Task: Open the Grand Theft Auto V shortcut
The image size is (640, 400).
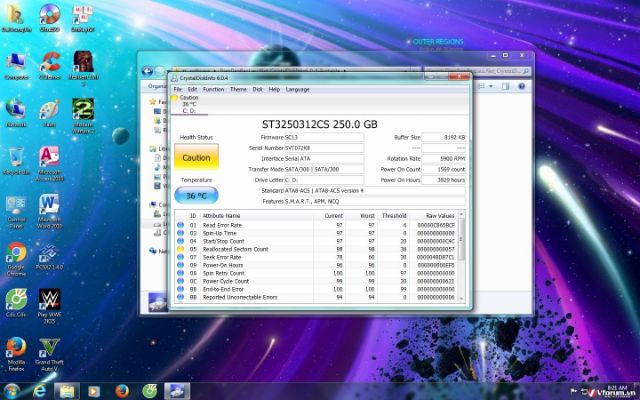Action: tap(50, 354)
